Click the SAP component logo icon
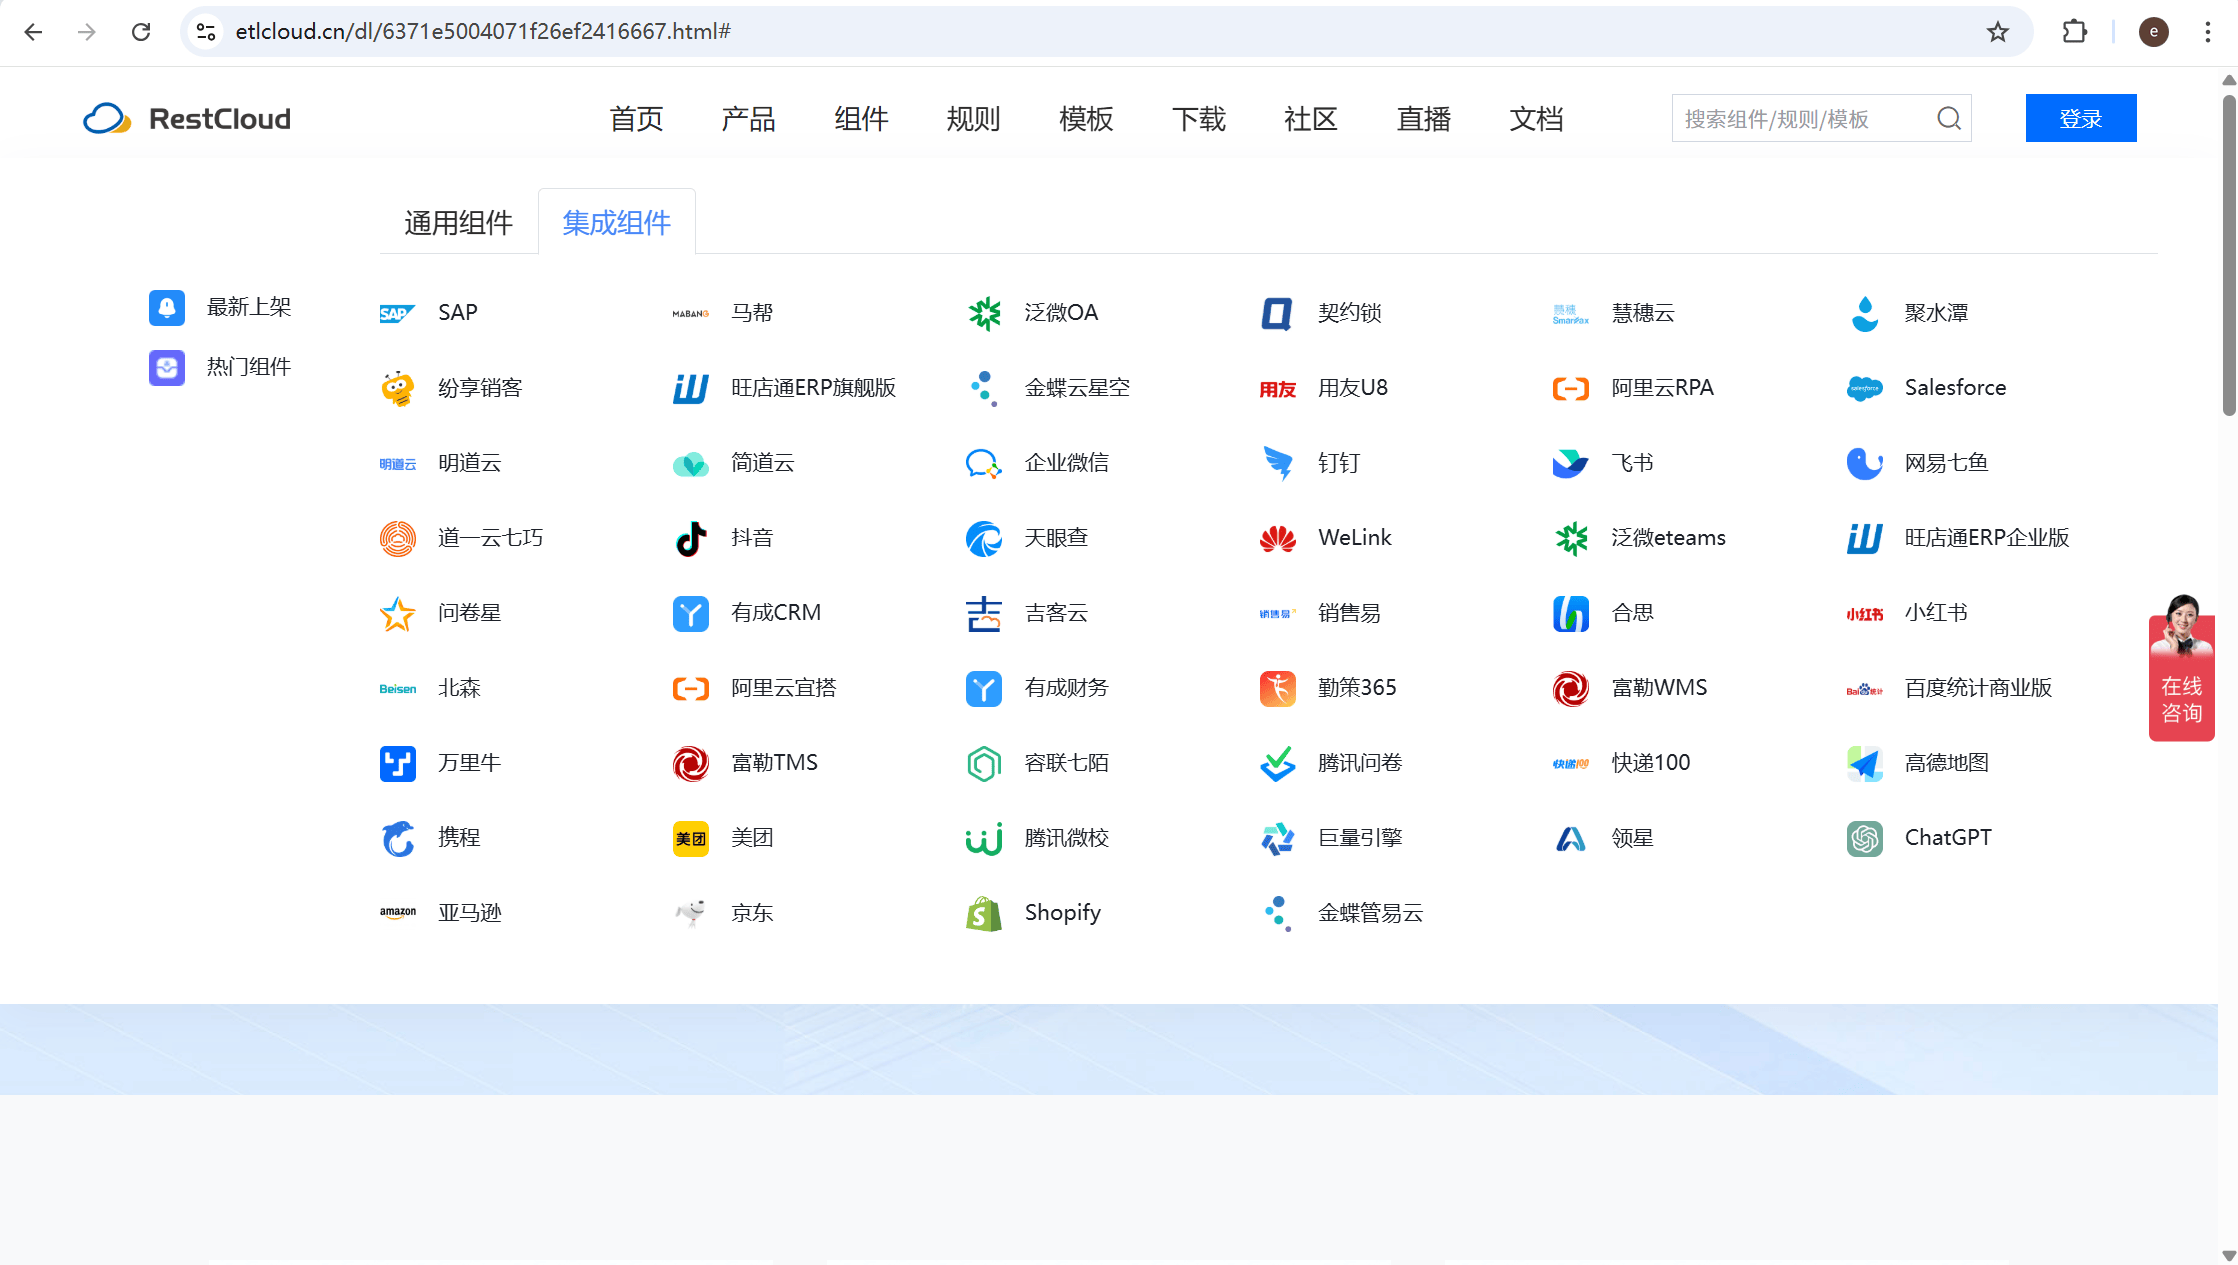Screen dimensions: 2238x1265 tap(397, 313)
